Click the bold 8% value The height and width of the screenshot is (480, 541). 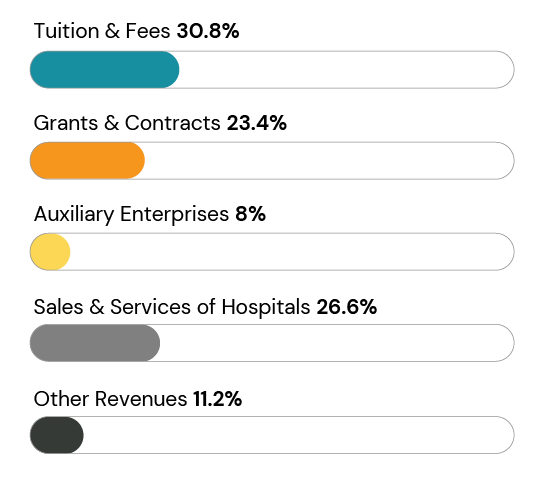pyautogui.click(x=250, y=214)
